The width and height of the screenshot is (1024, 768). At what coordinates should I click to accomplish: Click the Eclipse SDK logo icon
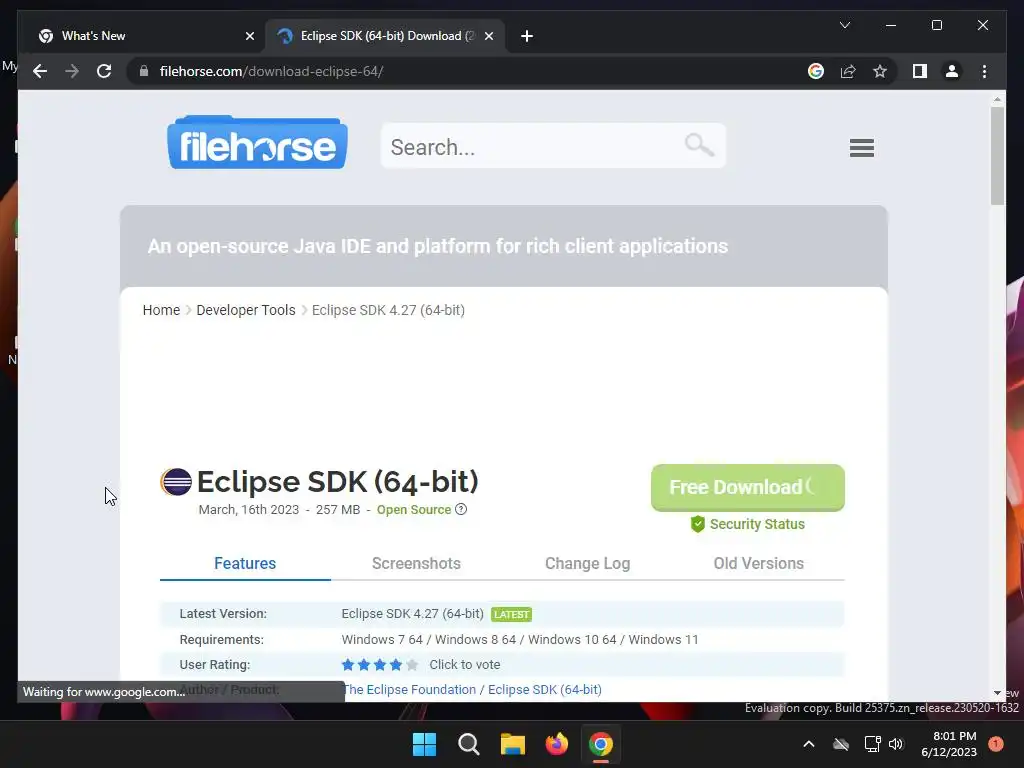click(x=176, y=482)
